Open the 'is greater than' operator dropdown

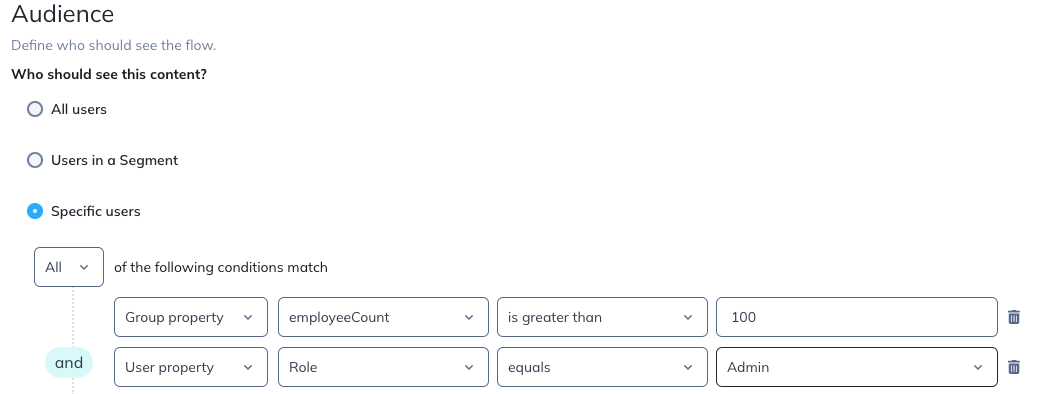tap(602, 317)
